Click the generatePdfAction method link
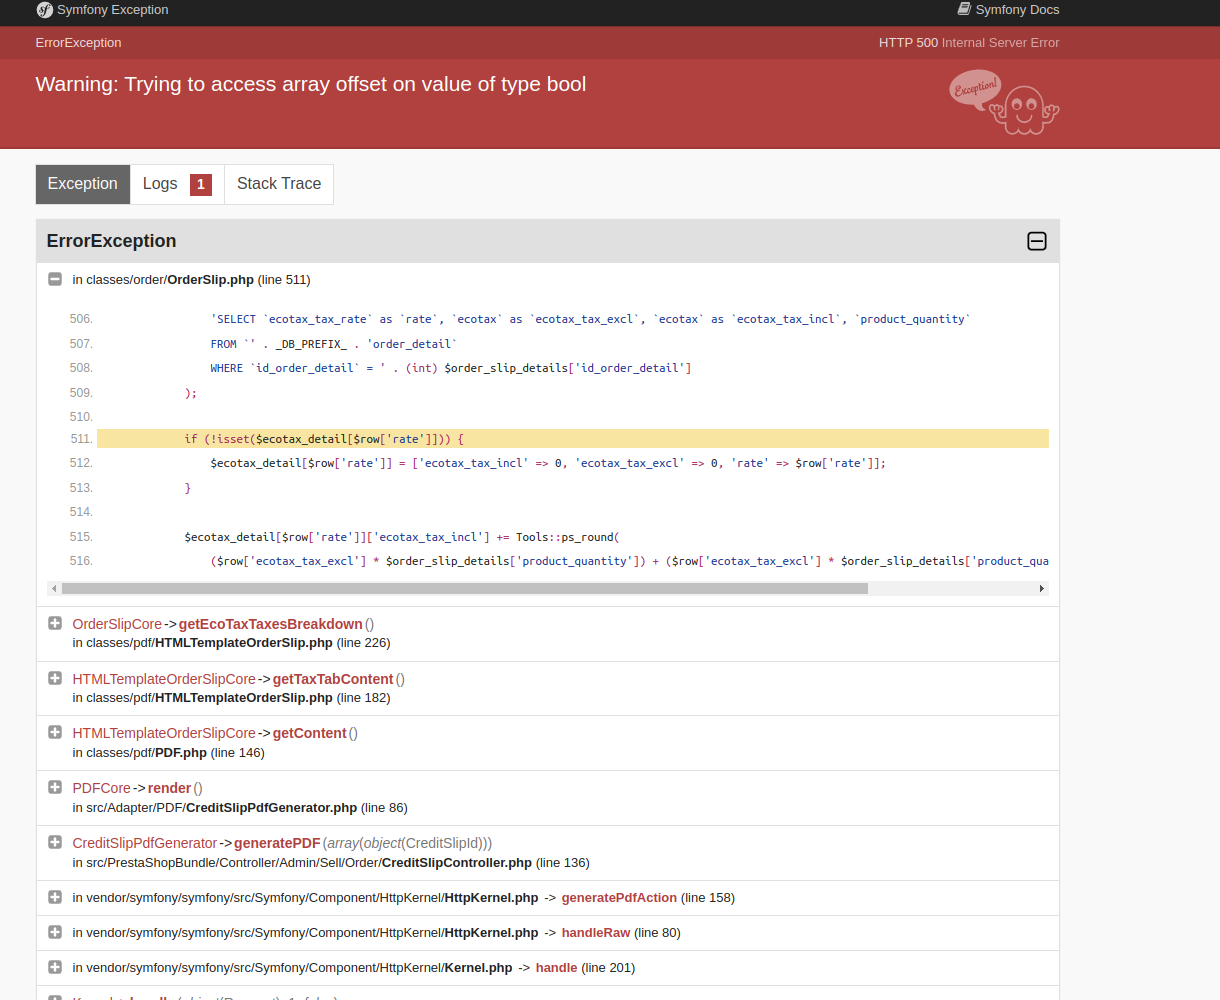This screenshot has height=1000, width=1220. click(x=619, y=897)
